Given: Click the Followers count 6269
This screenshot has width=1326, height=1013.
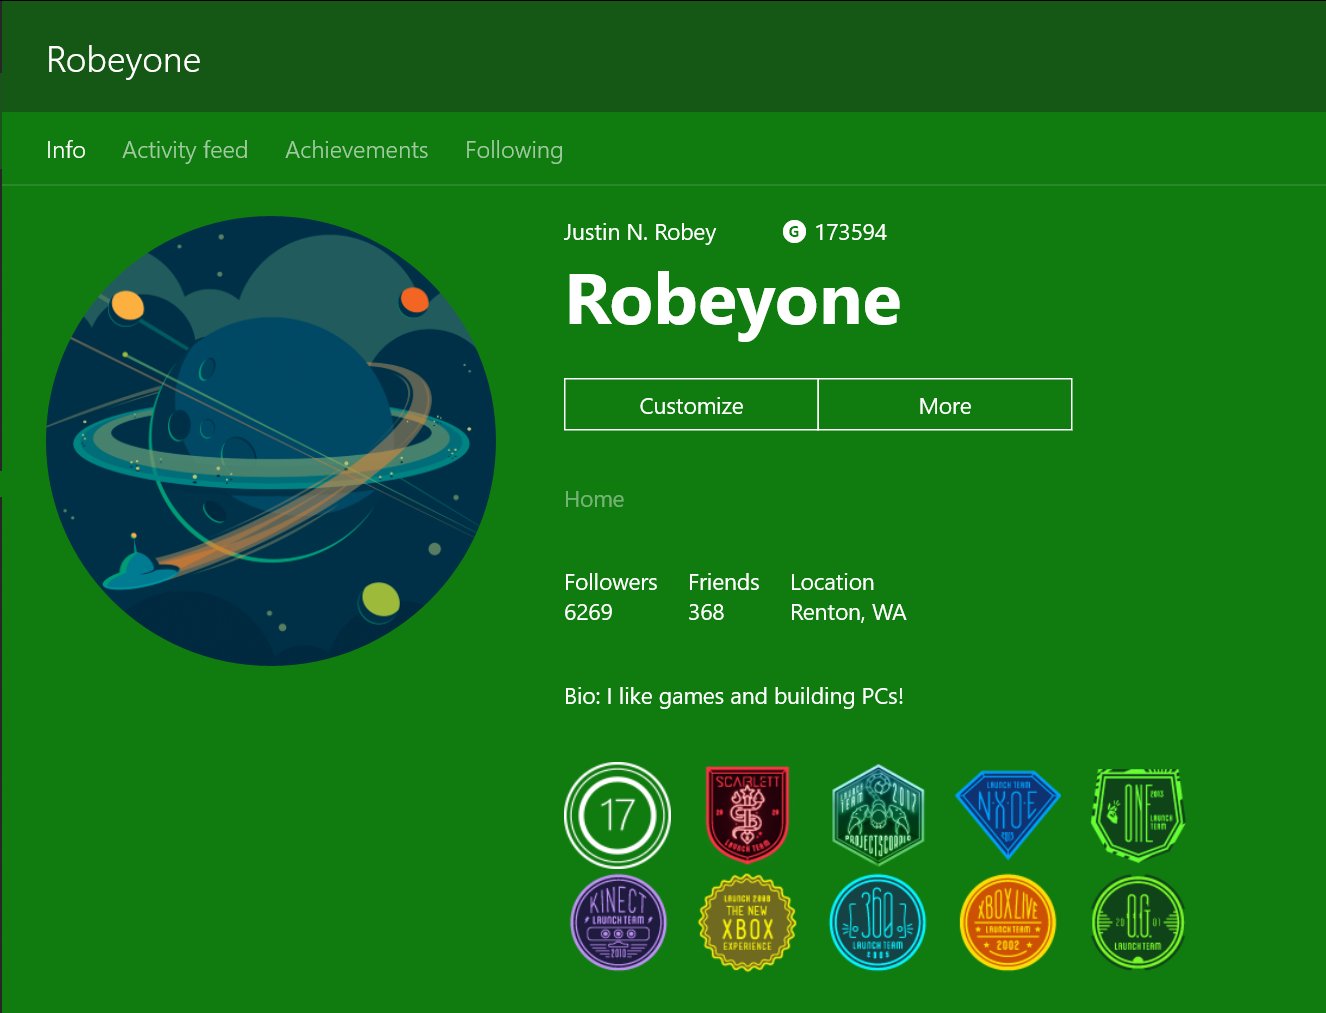Looking at the screenshot, I should coord(588,612).
